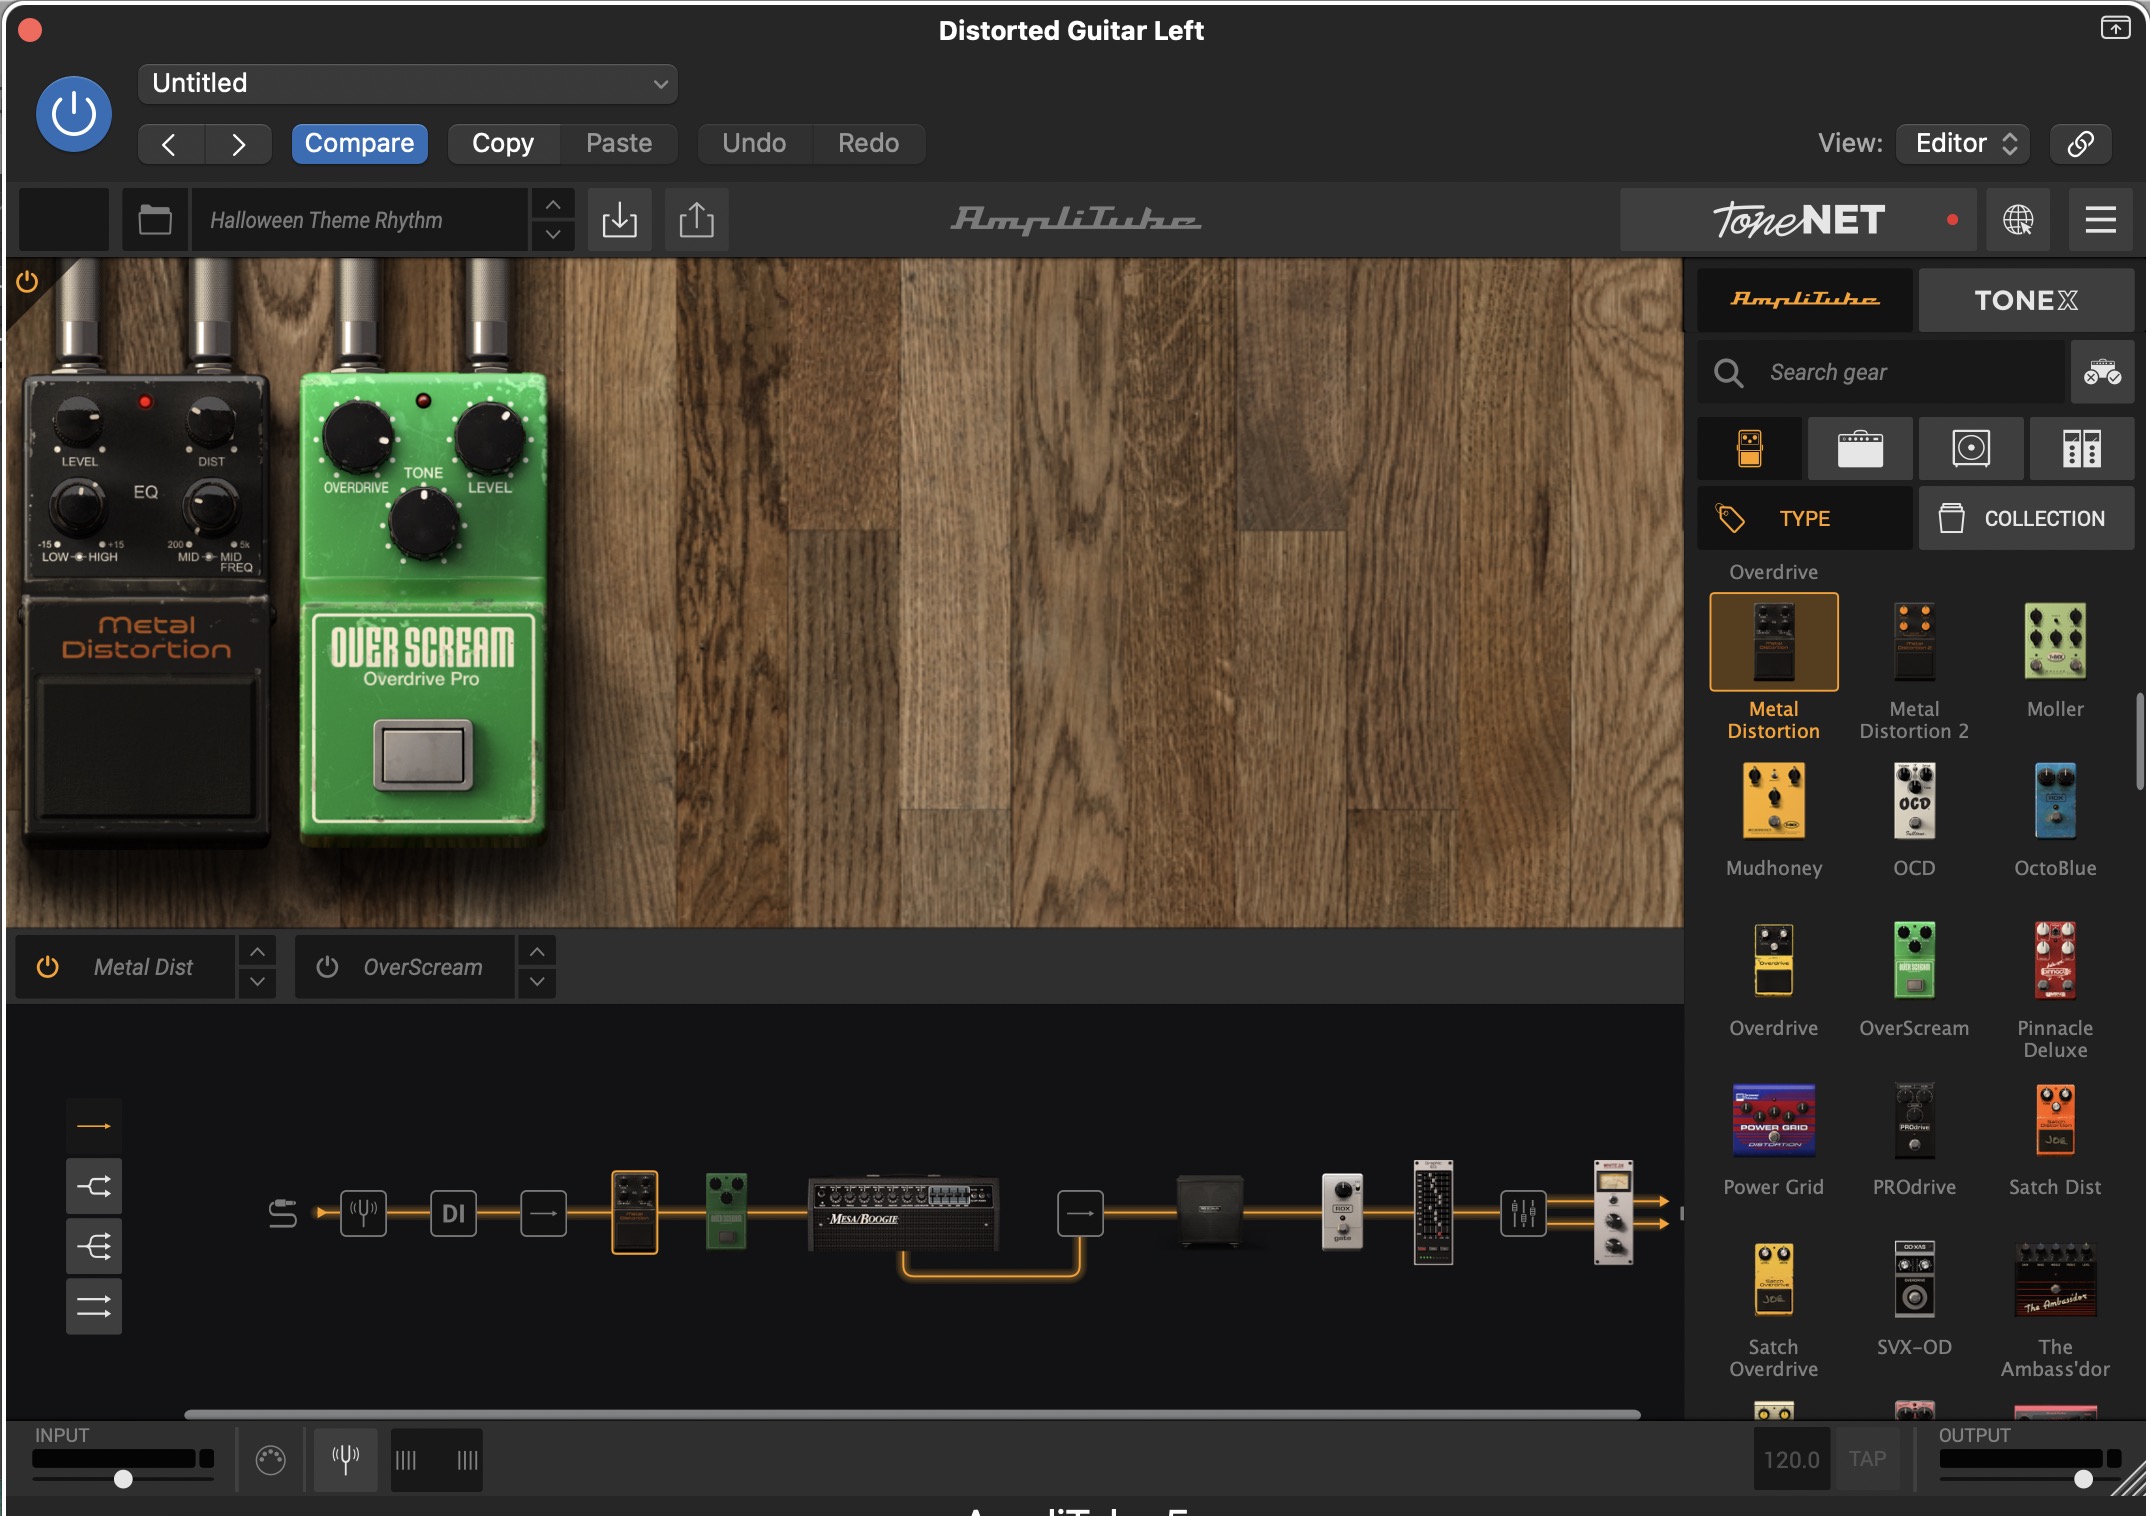
Task: Select the speaker cabinet category icon
Action: click(x=1970, y=449)
